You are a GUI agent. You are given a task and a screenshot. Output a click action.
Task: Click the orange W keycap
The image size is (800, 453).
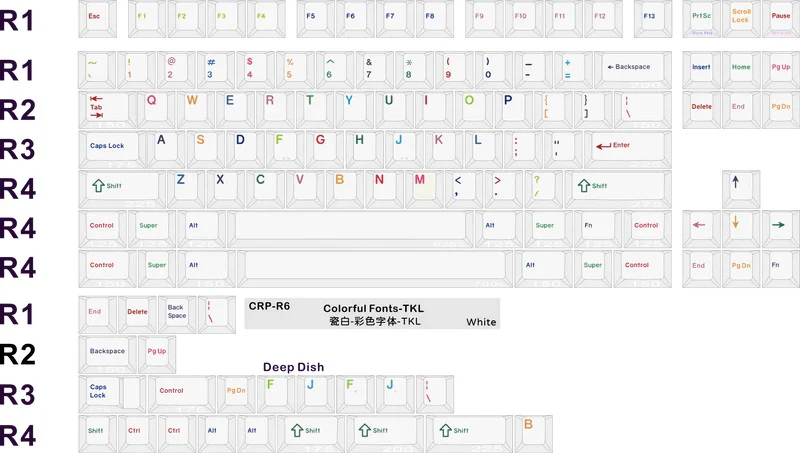click(x=197, y=110)
